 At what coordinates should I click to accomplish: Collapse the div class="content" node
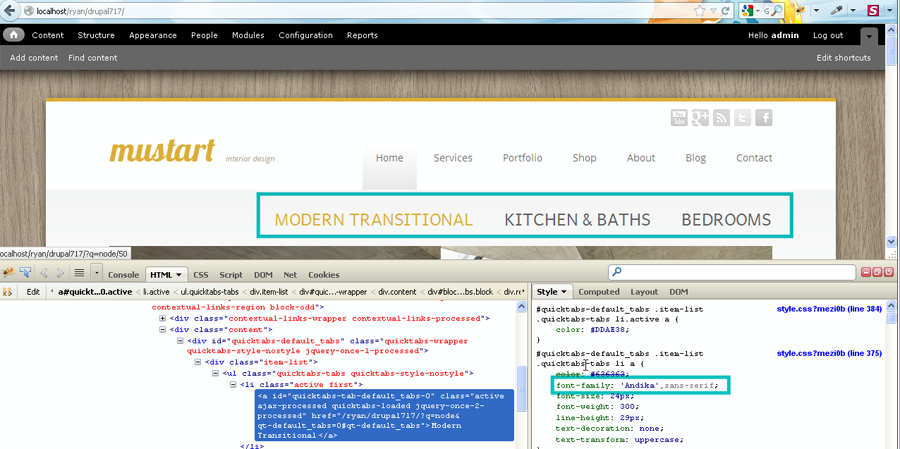163,329
